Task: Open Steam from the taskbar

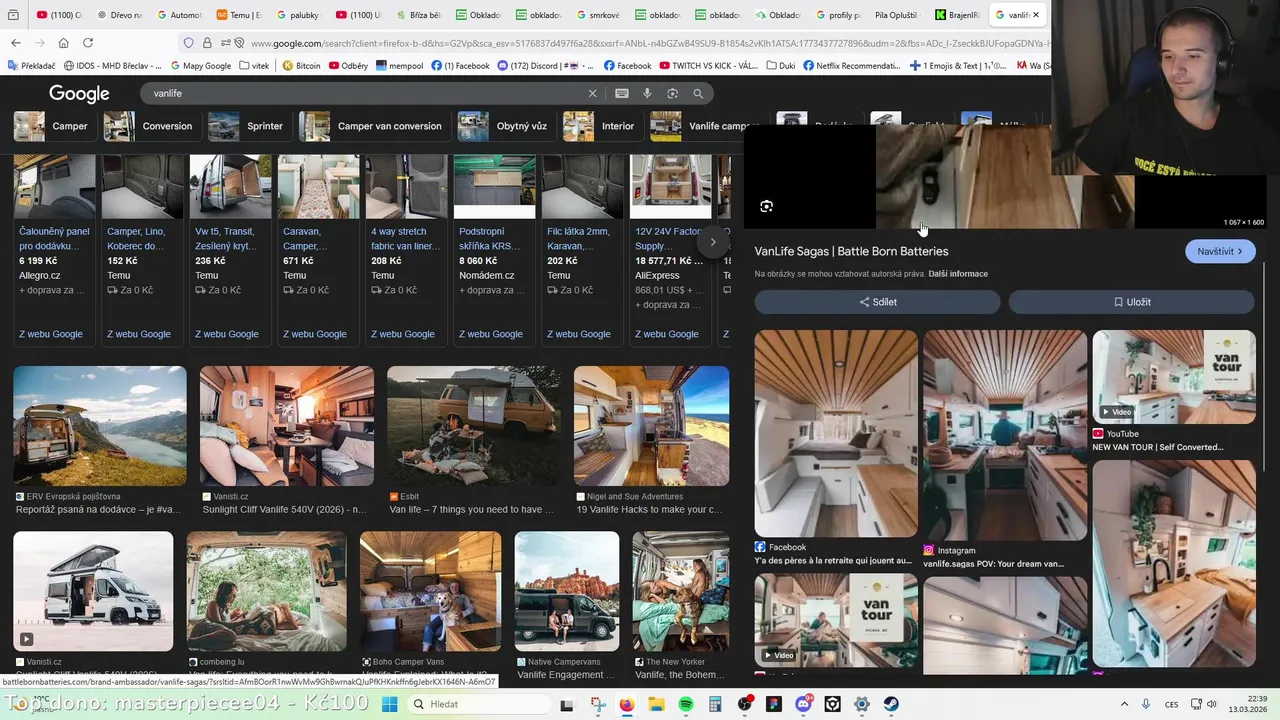Action: (891, 704)
